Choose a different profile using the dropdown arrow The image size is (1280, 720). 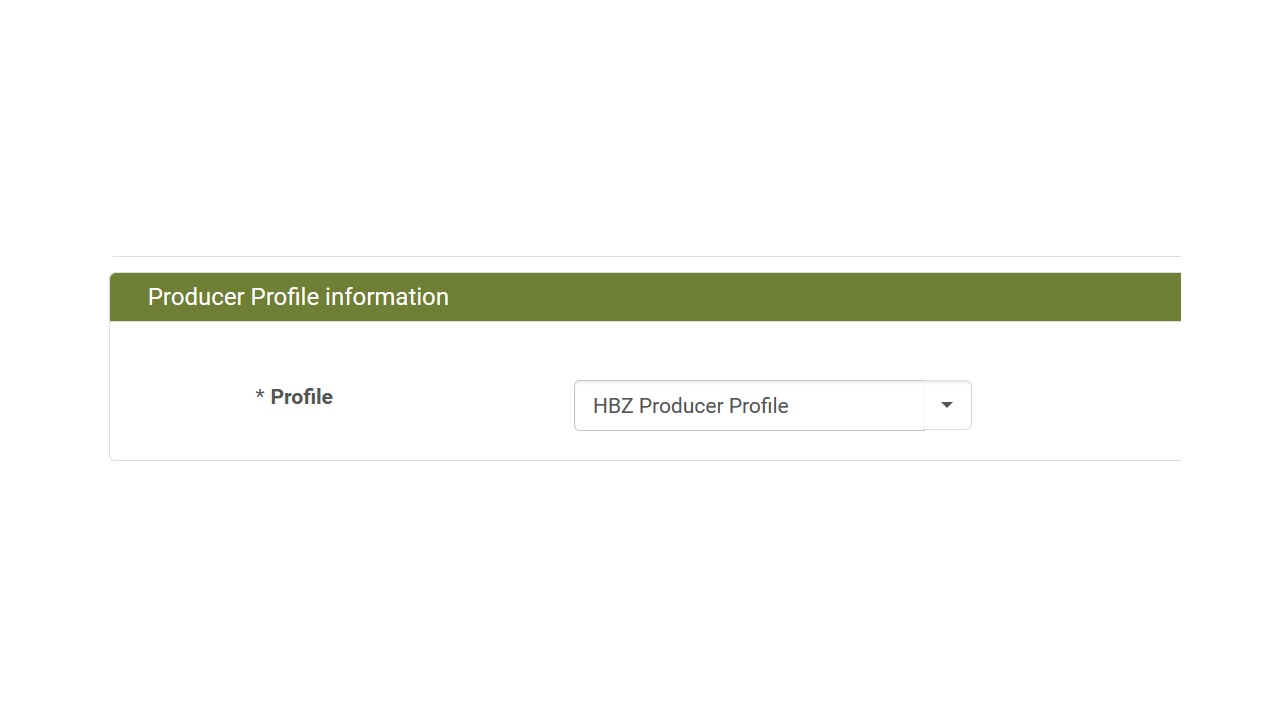947,405
